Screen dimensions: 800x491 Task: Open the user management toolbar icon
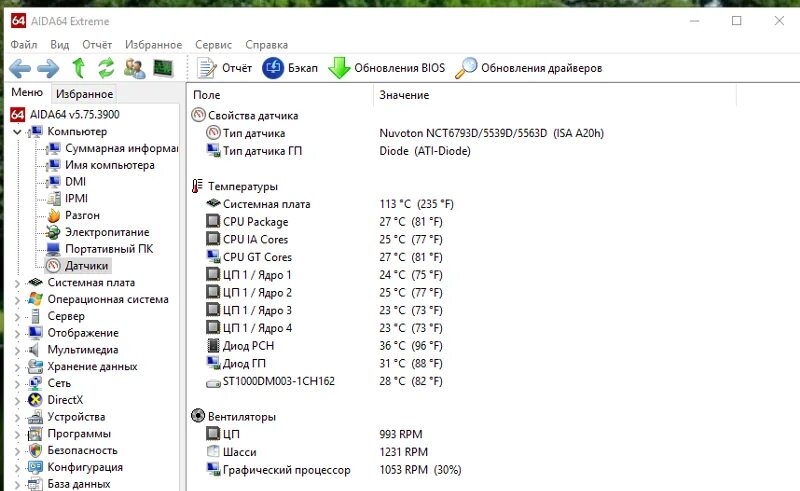135,68
